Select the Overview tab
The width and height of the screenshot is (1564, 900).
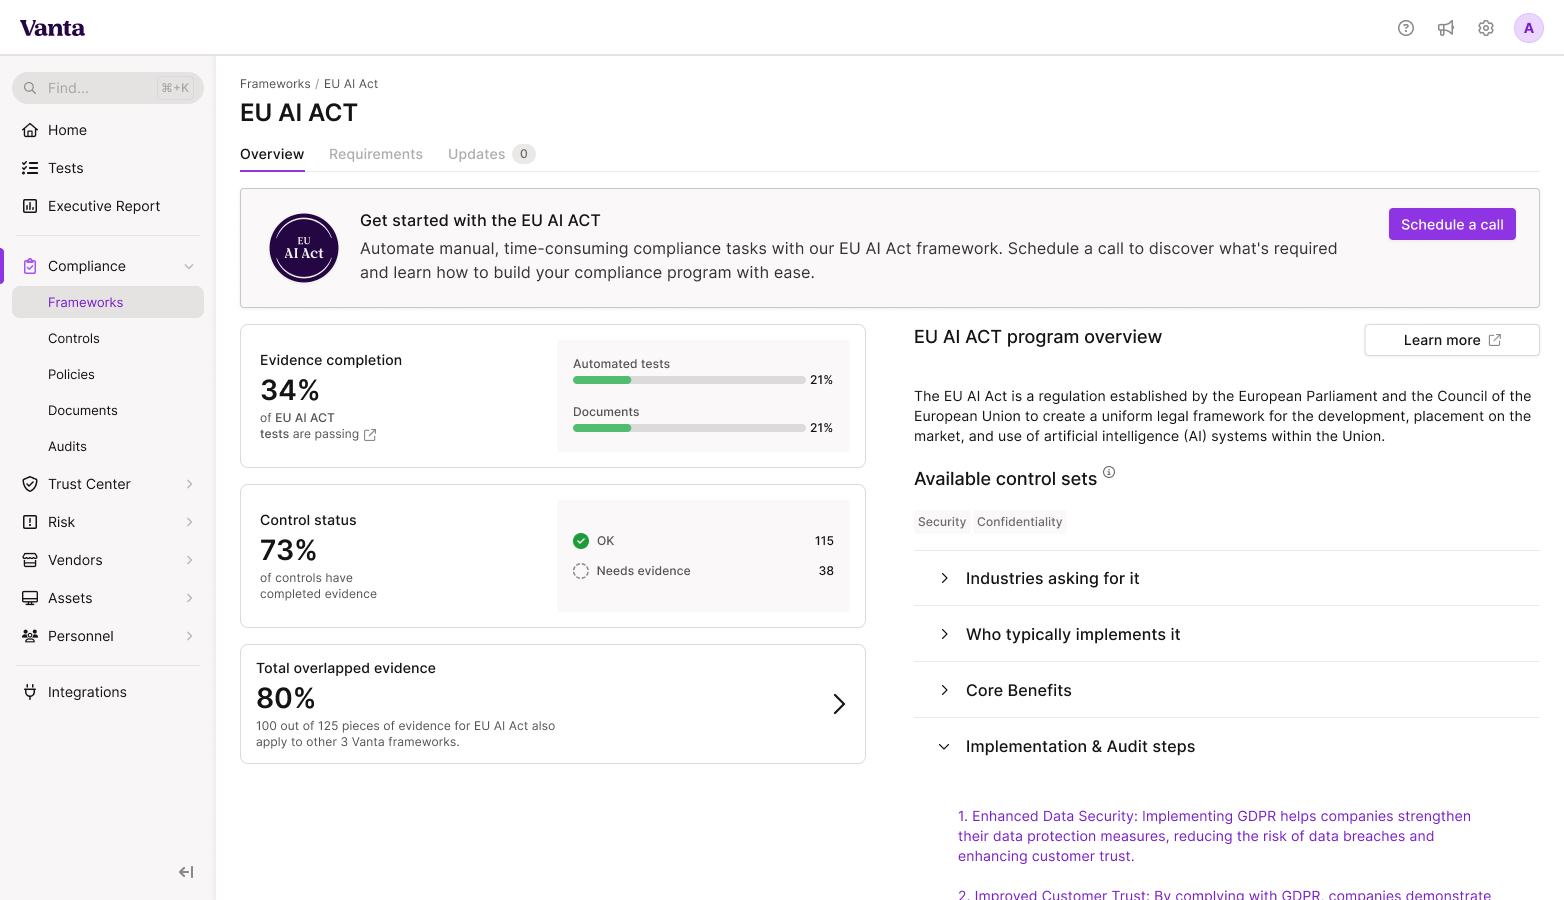tap(272, 154)
